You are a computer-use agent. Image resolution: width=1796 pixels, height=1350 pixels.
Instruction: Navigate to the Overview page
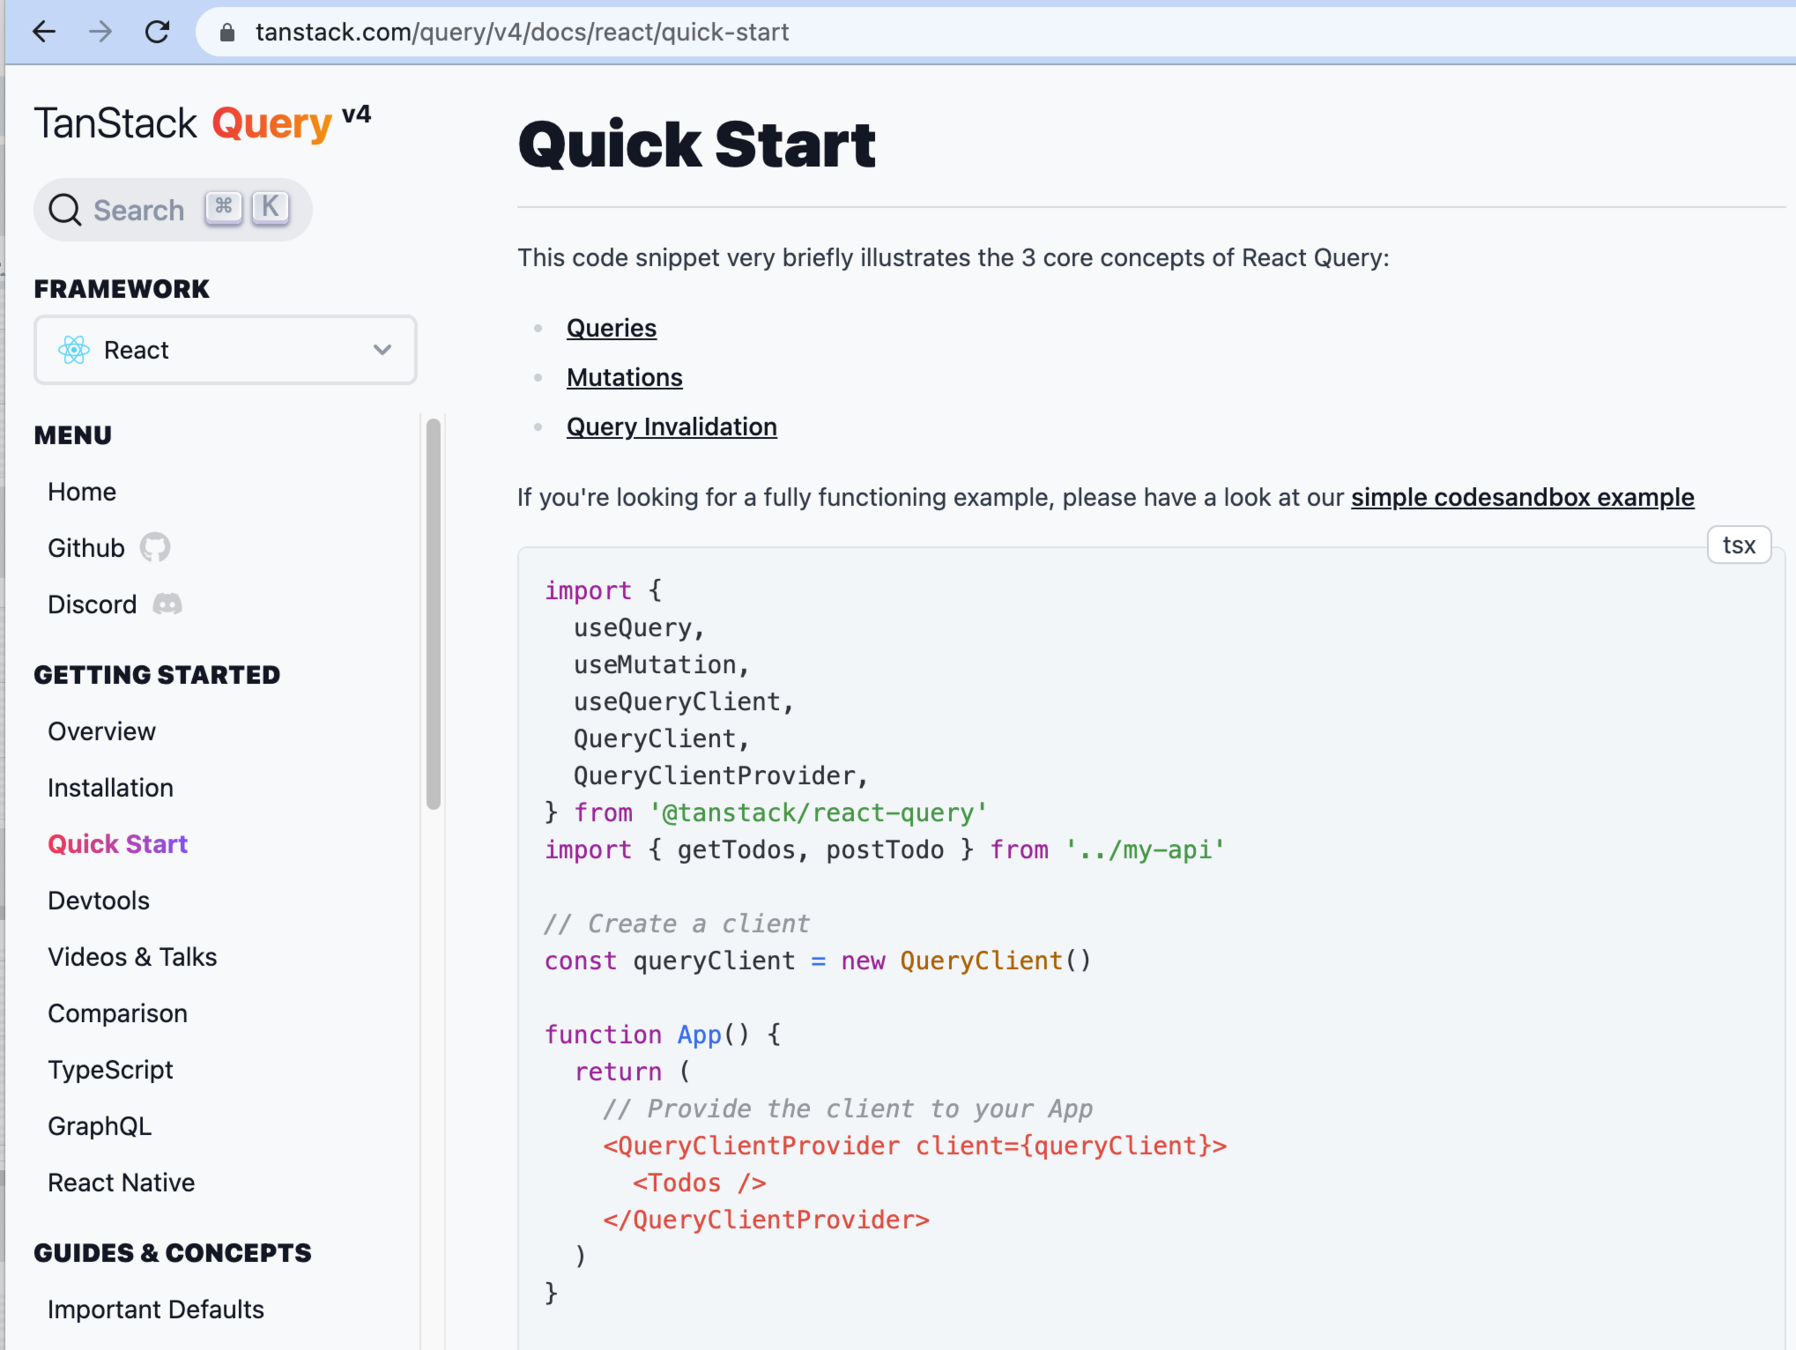(102, 731)
